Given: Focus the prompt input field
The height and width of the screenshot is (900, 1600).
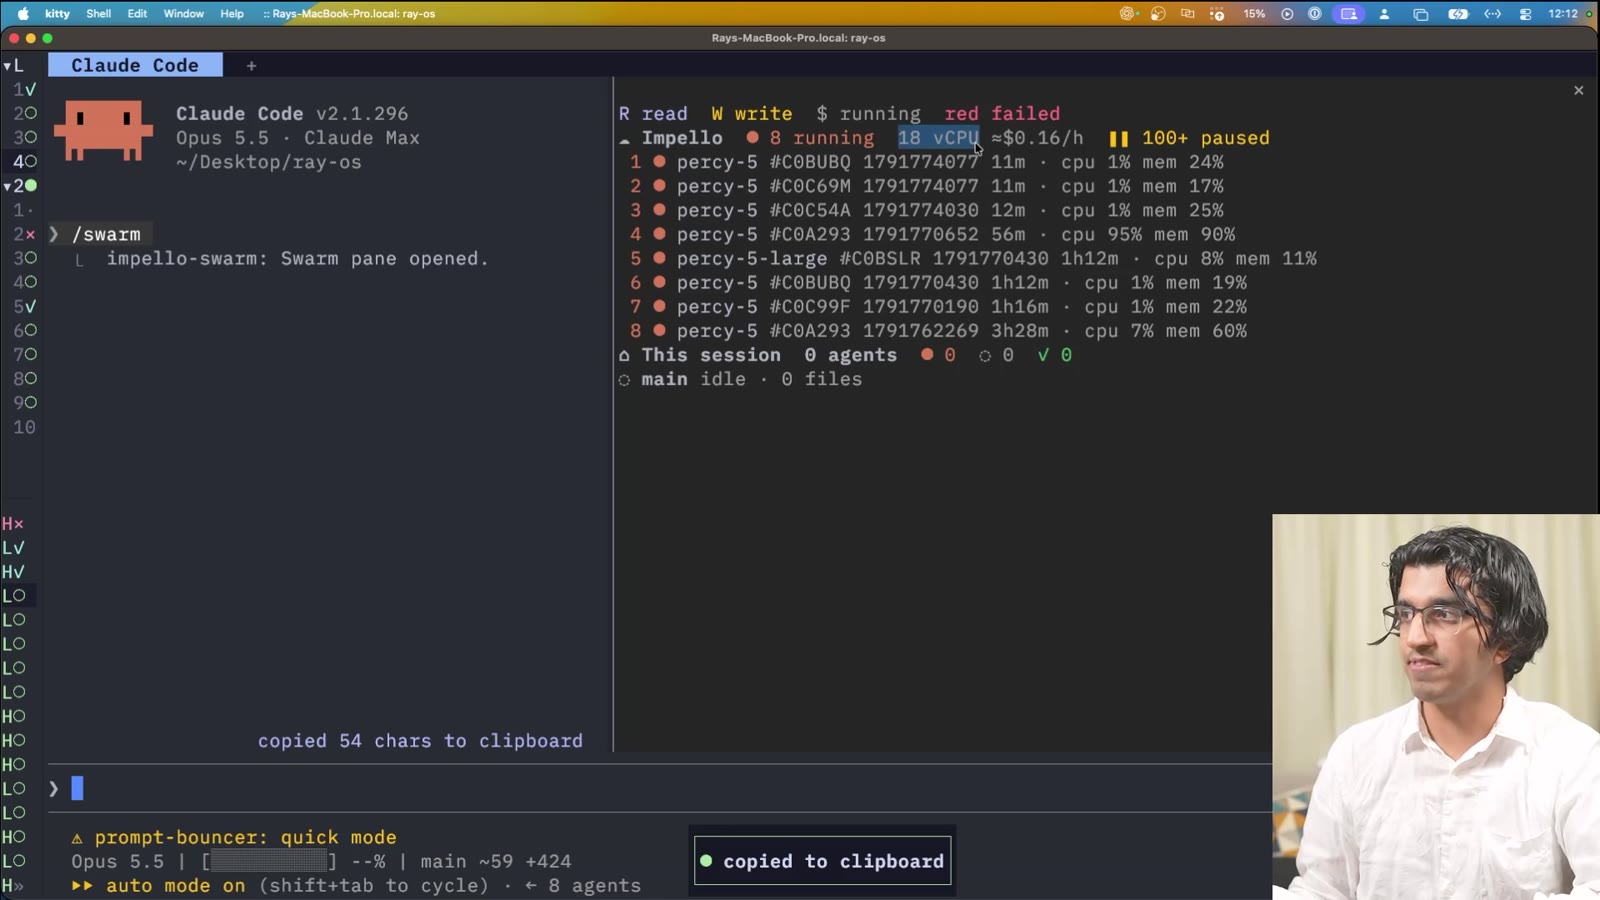Looking at the screenshot, I should (x=660, y=788).
